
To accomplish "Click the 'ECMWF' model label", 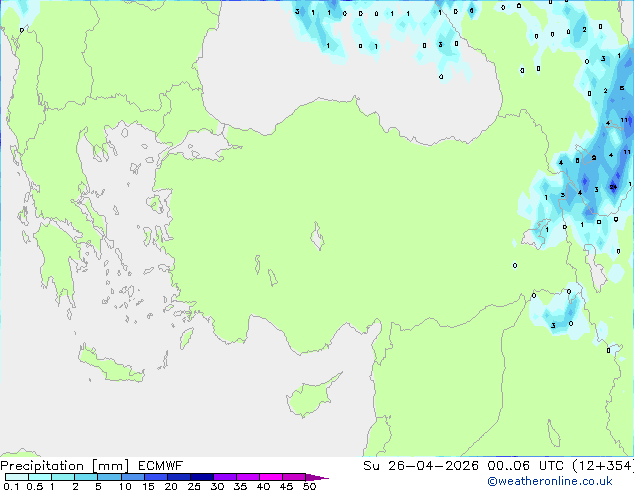I will pyautogui.click(x=161, y=466).
